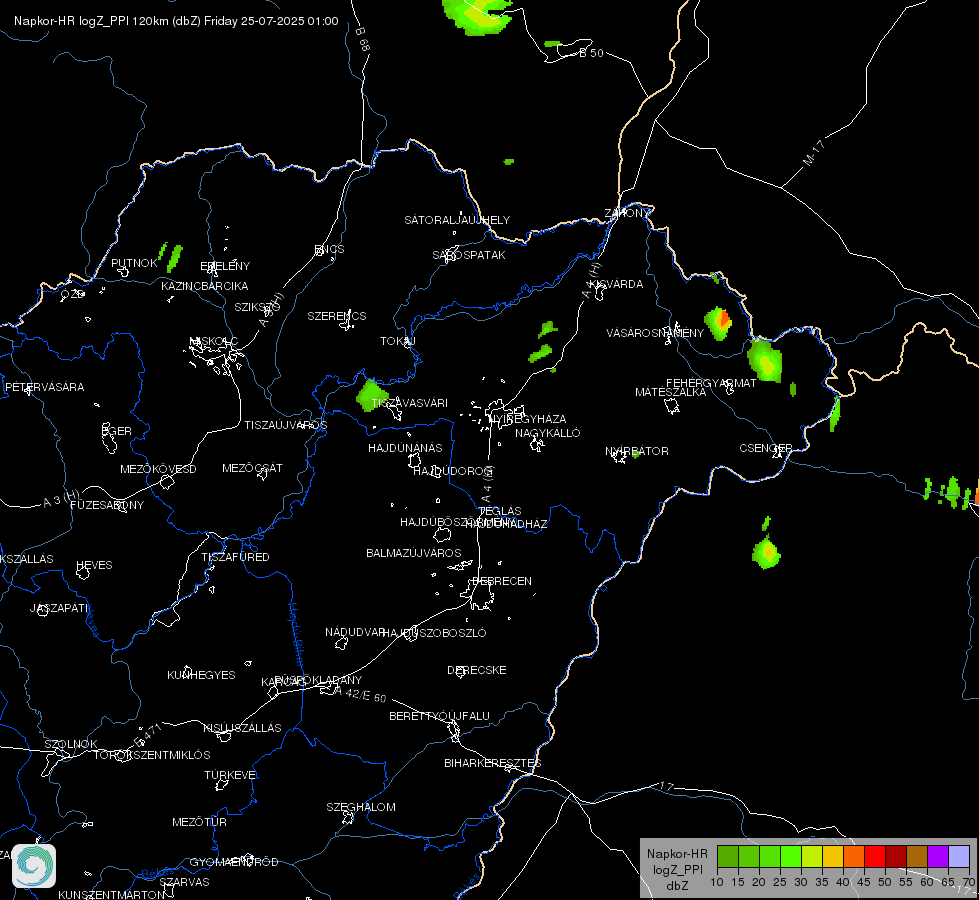979x900 pixels.
Task: Click the TISZAÚJVÁROS town label
Action: [x=285, y=425]
